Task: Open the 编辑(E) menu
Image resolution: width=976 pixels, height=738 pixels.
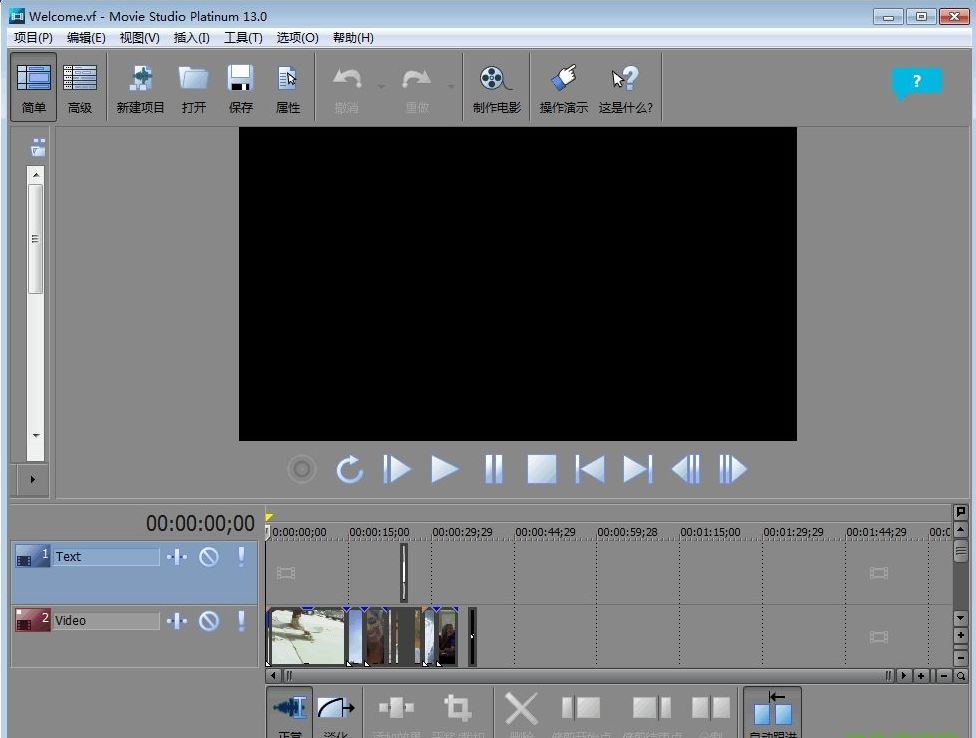Action: pos(86,38)
